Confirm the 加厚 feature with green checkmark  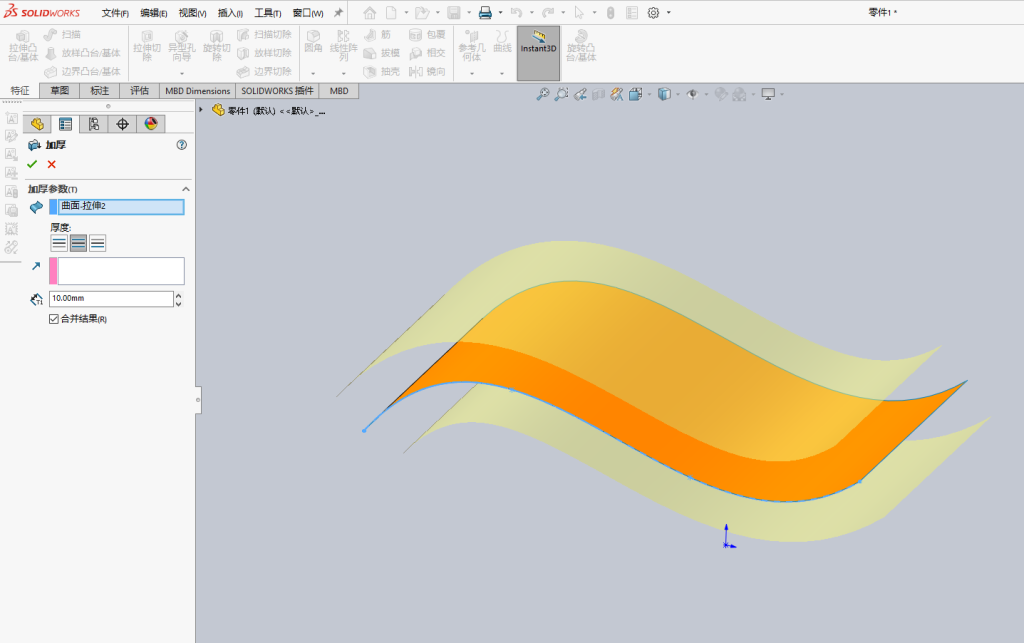pos(32,165)
